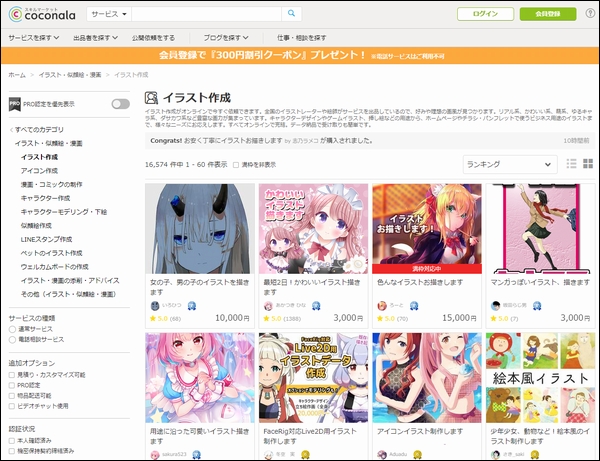The height and width of the screenshot is (461, 600).
Task: Click ホーム breadcrumb link
Action: (17, 75)
